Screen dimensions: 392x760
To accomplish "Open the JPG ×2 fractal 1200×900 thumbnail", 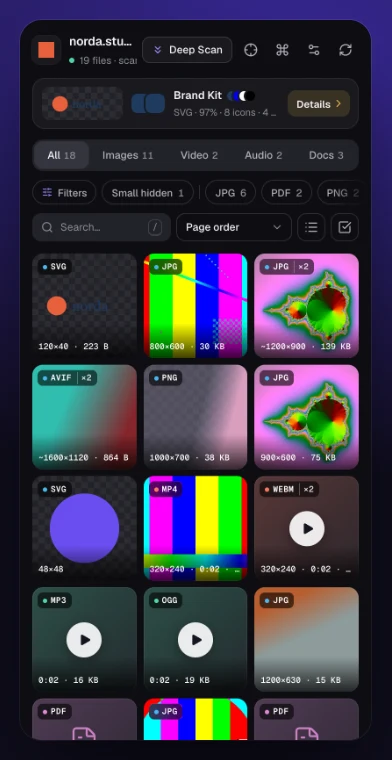I will (306, 305).
